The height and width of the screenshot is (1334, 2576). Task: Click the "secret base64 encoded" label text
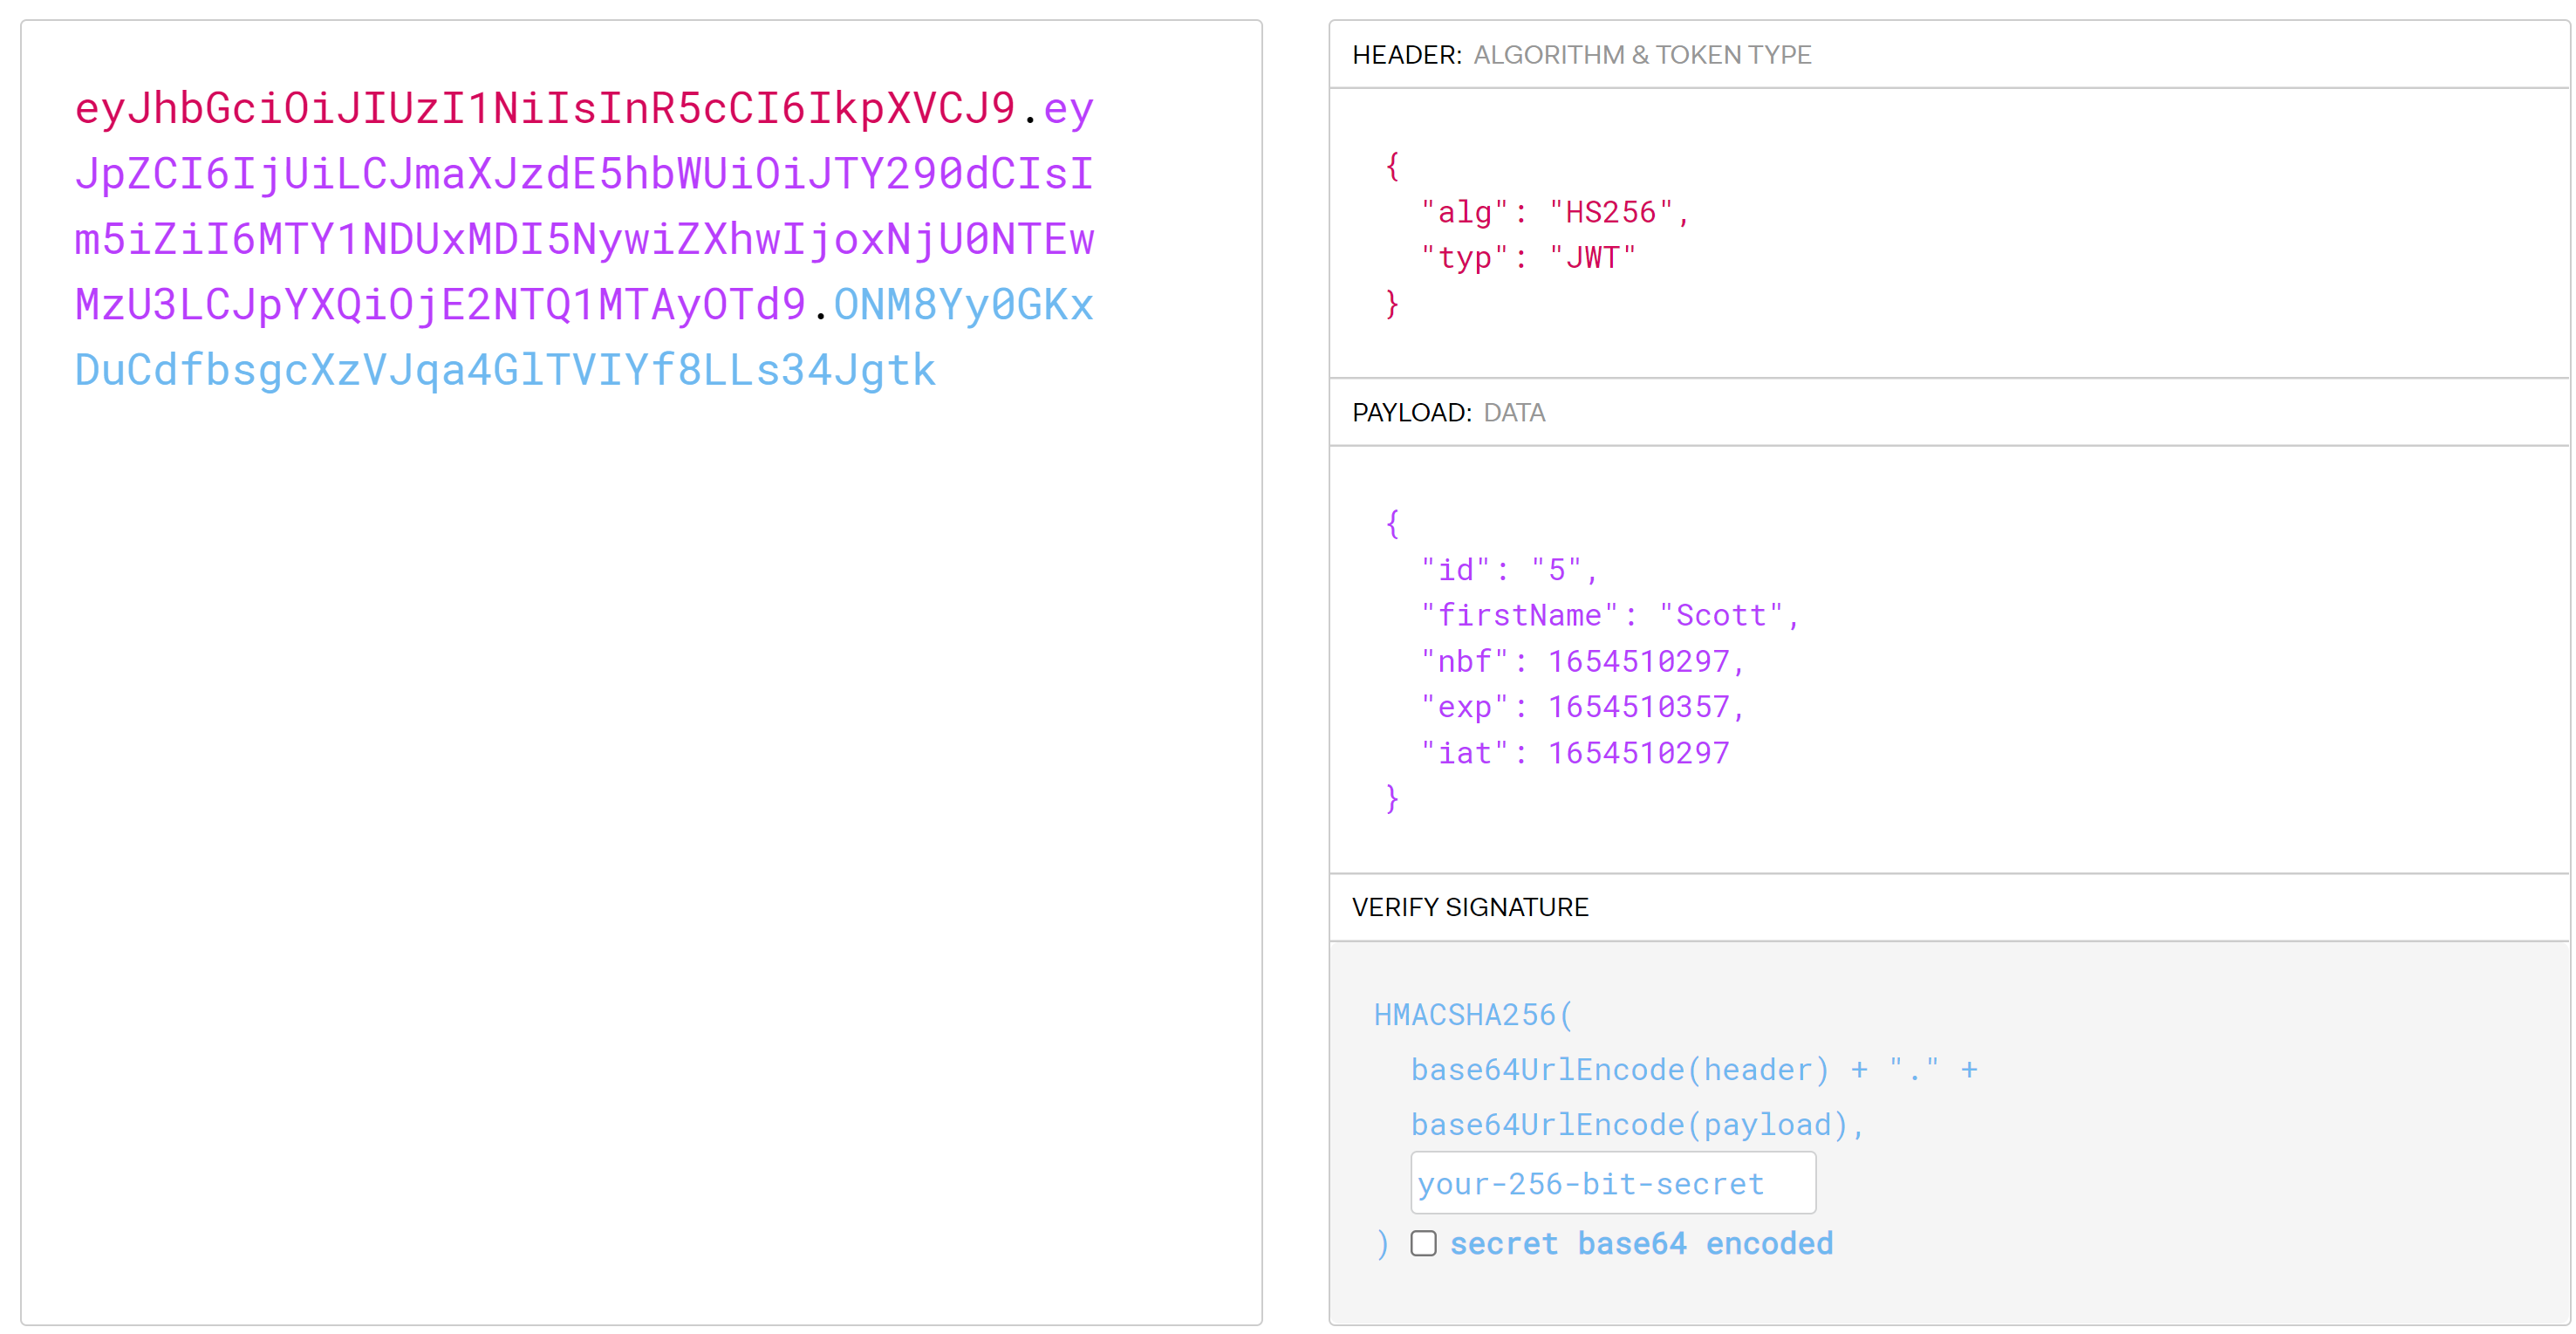pos(1641,1243)
